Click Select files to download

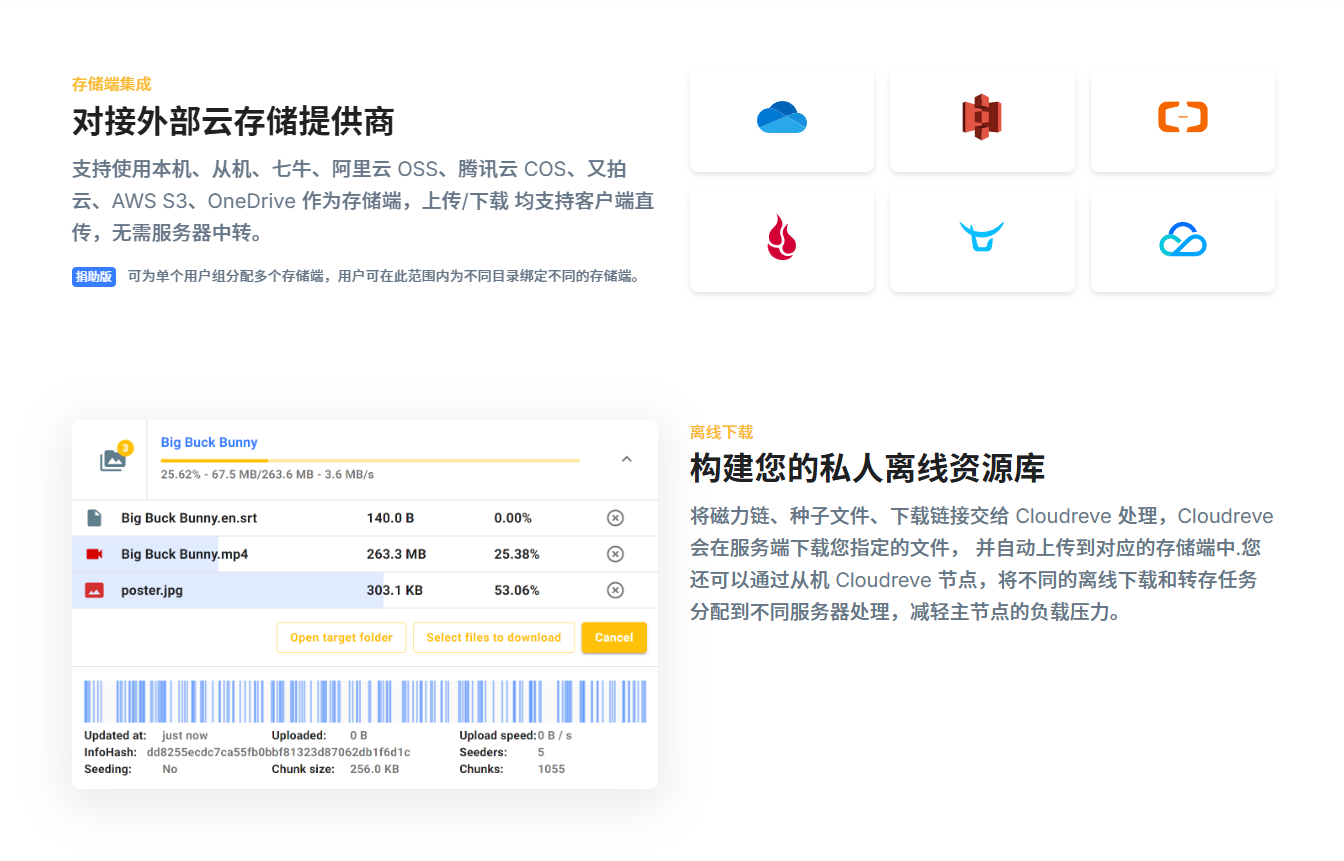click(494, 638)
